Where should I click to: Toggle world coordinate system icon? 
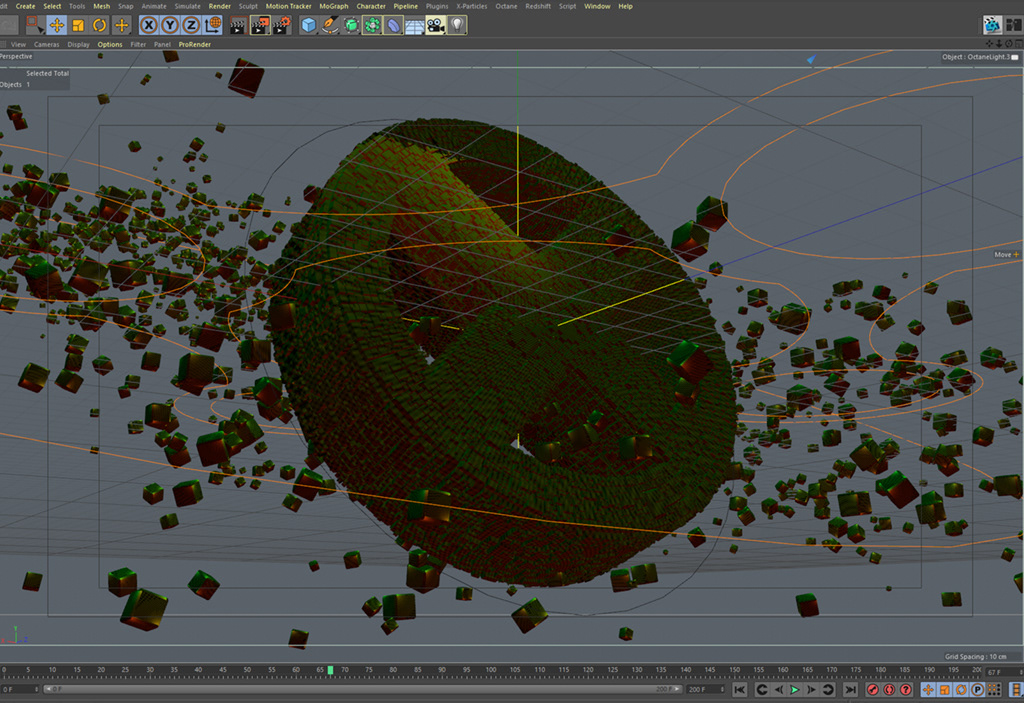pos(212,25)
